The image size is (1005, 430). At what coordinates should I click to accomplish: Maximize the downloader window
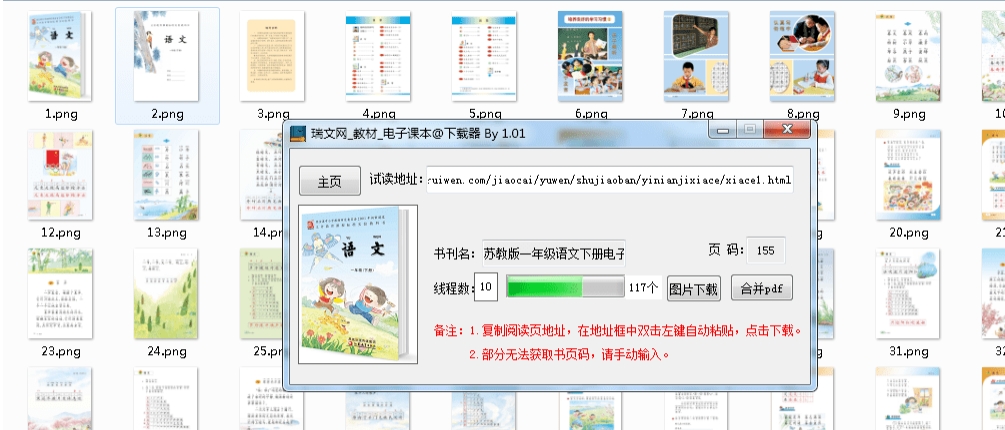point(749,130)
